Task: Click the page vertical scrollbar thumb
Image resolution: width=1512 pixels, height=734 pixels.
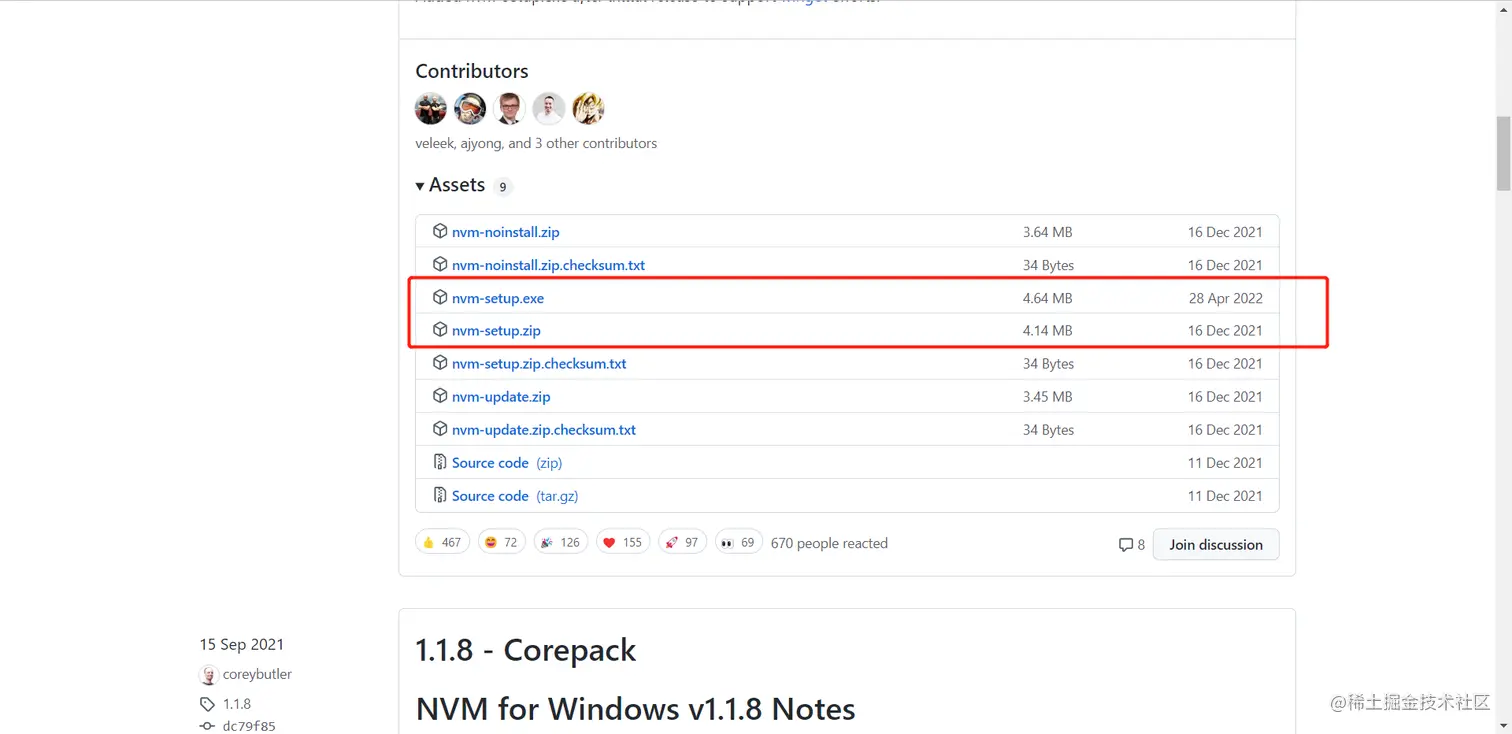Action: [1503, 153]
